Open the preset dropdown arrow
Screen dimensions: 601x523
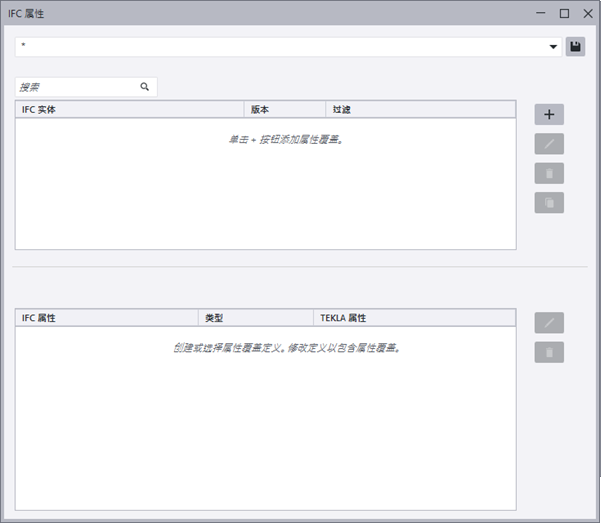tap(553, 47)
